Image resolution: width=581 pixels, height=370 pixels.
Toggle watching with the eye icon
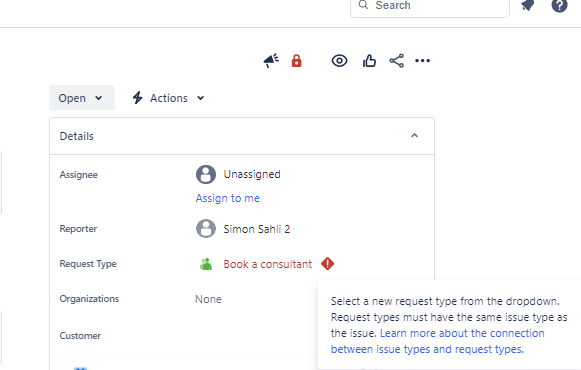[x=339, y=61]
